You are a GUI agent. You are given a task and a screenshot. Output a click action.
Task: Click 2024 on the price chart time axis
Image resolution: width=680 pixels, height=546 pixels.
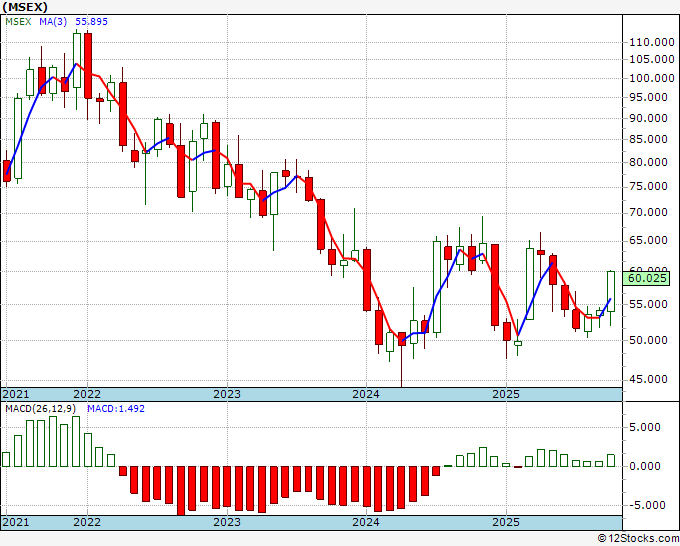click(366, 394)
